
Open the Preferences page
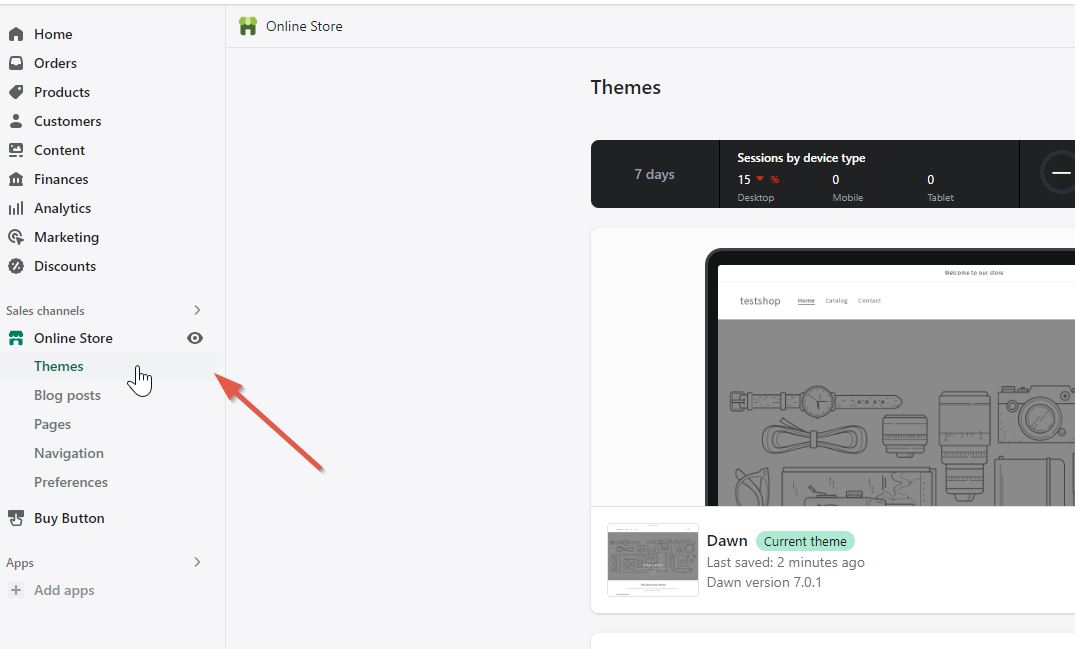70,482
